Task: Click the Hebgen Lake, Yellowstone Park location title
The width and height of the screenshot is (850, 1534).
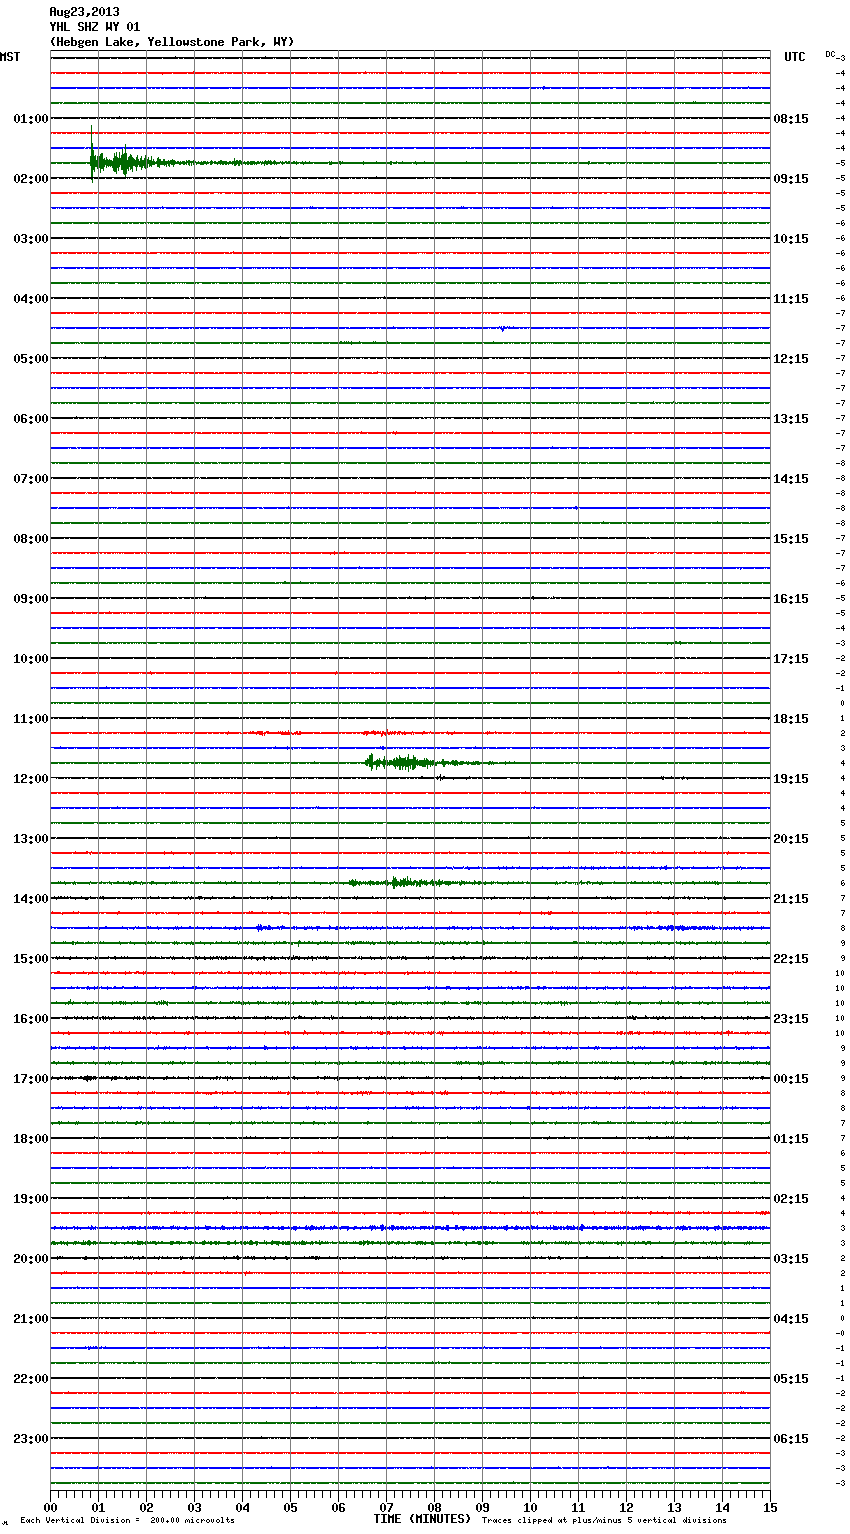Action: point(172,42)
